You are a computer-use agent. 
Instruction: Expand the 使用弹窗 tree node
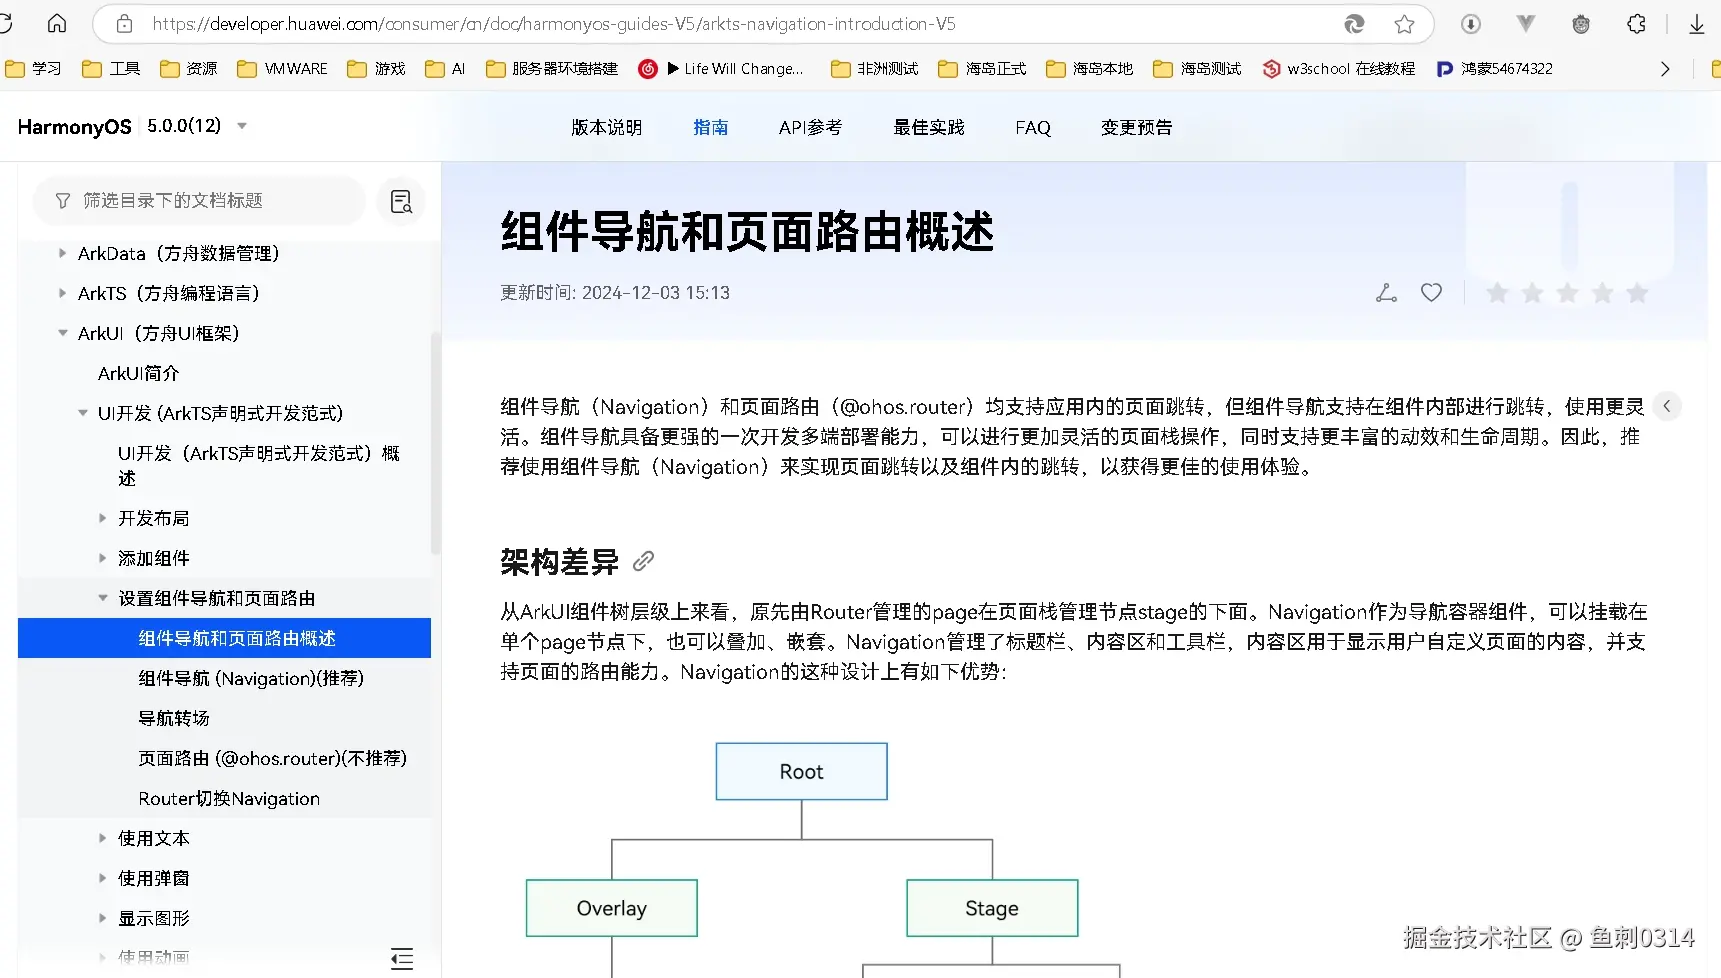click(x=102, y=878)
